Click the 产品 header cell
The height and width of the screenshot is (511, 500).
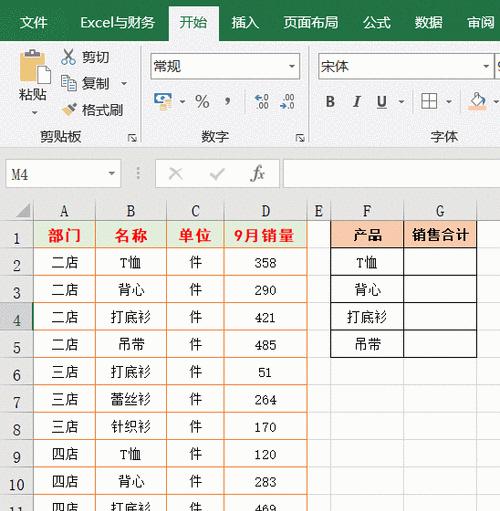[x=367, y=234]
